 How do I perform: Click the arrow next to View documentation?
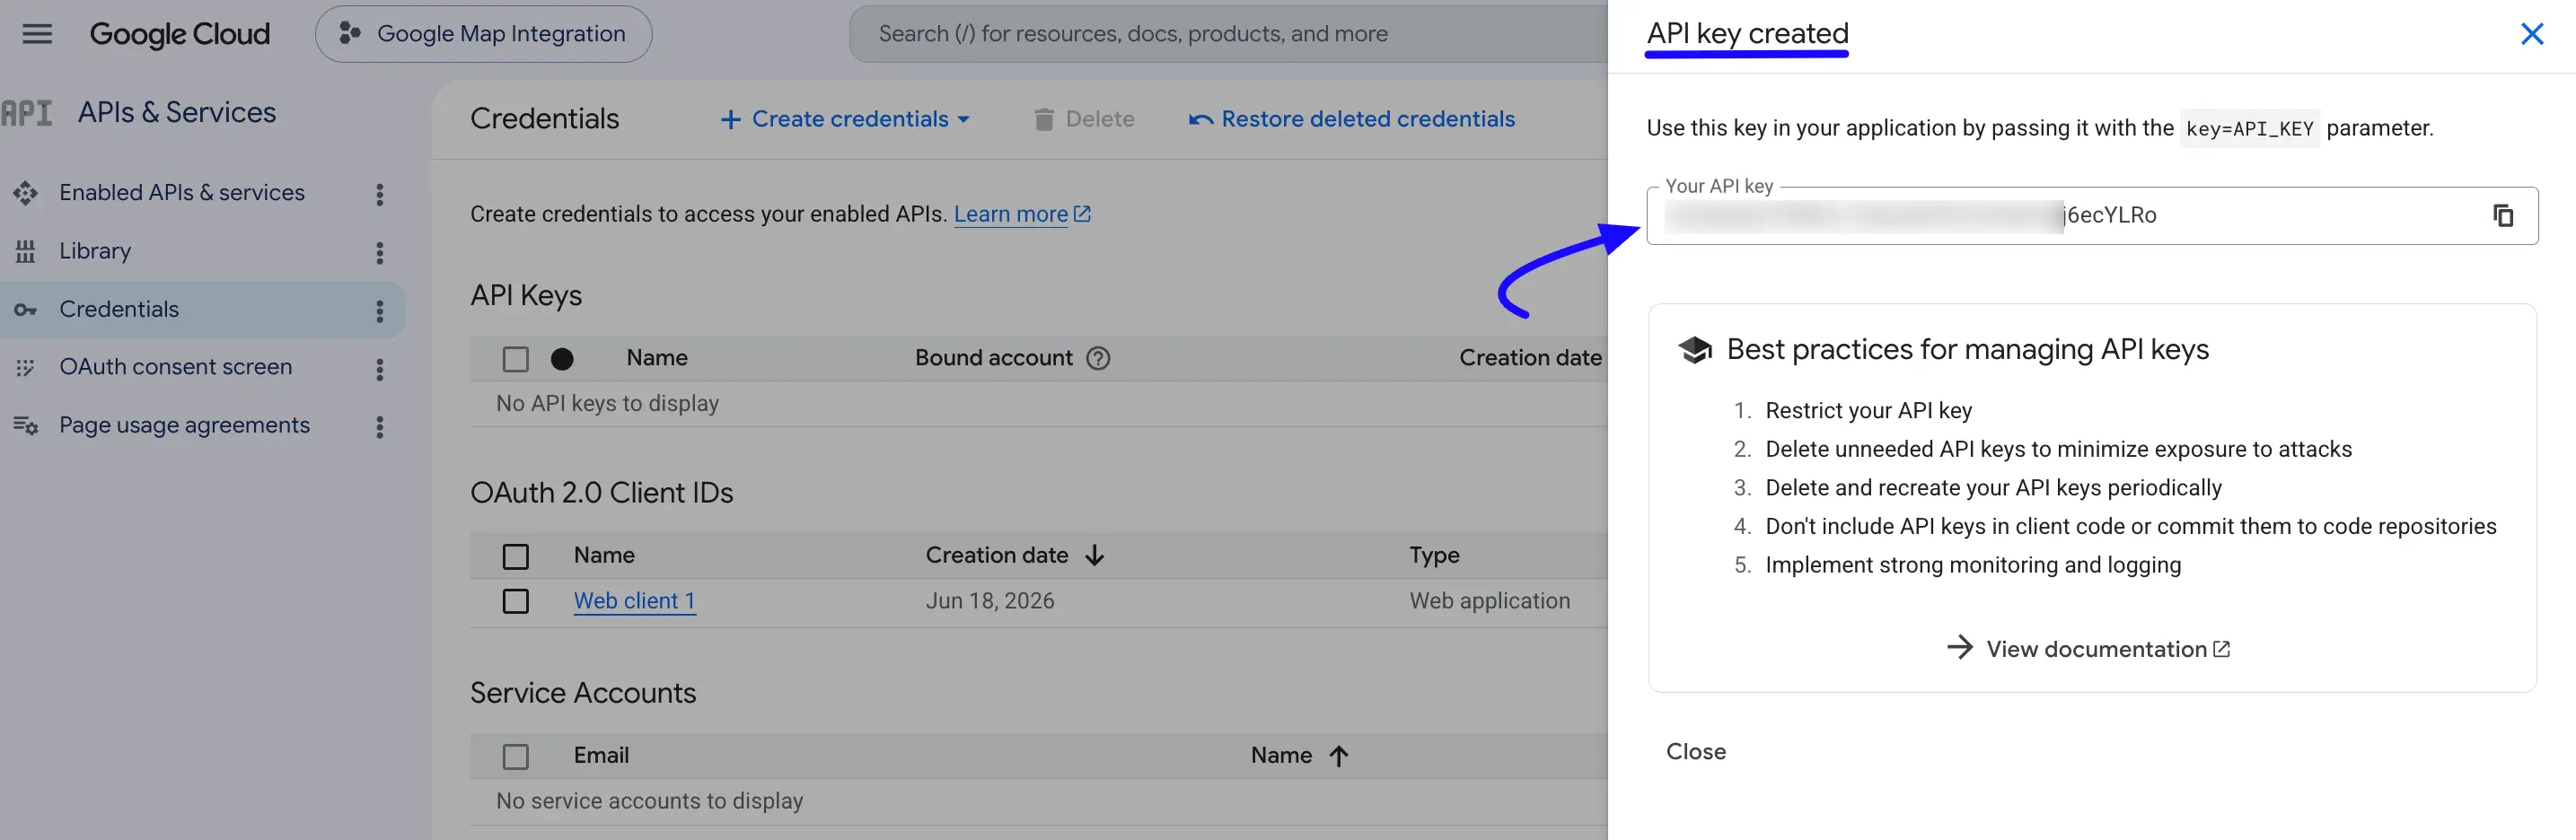tap(1960, 648)
